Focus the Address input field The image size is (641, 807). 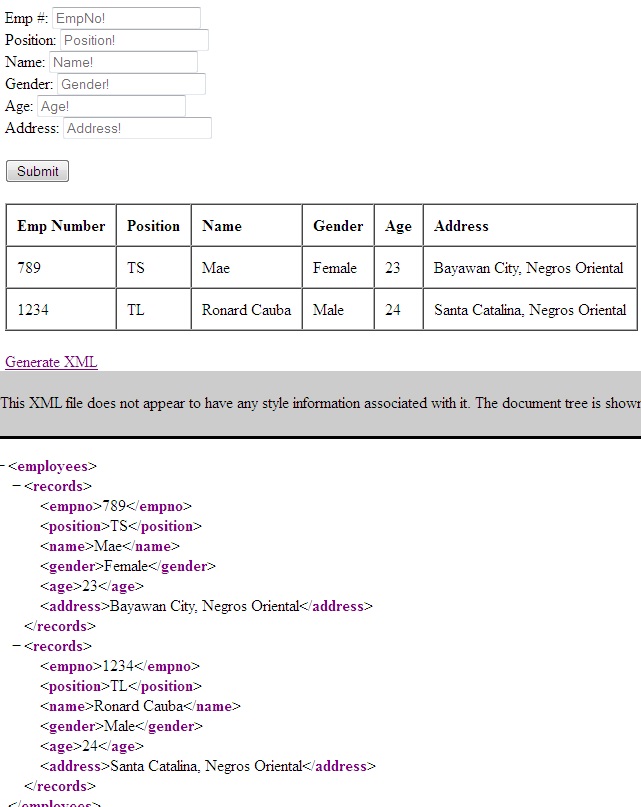[x=137, y=128]
